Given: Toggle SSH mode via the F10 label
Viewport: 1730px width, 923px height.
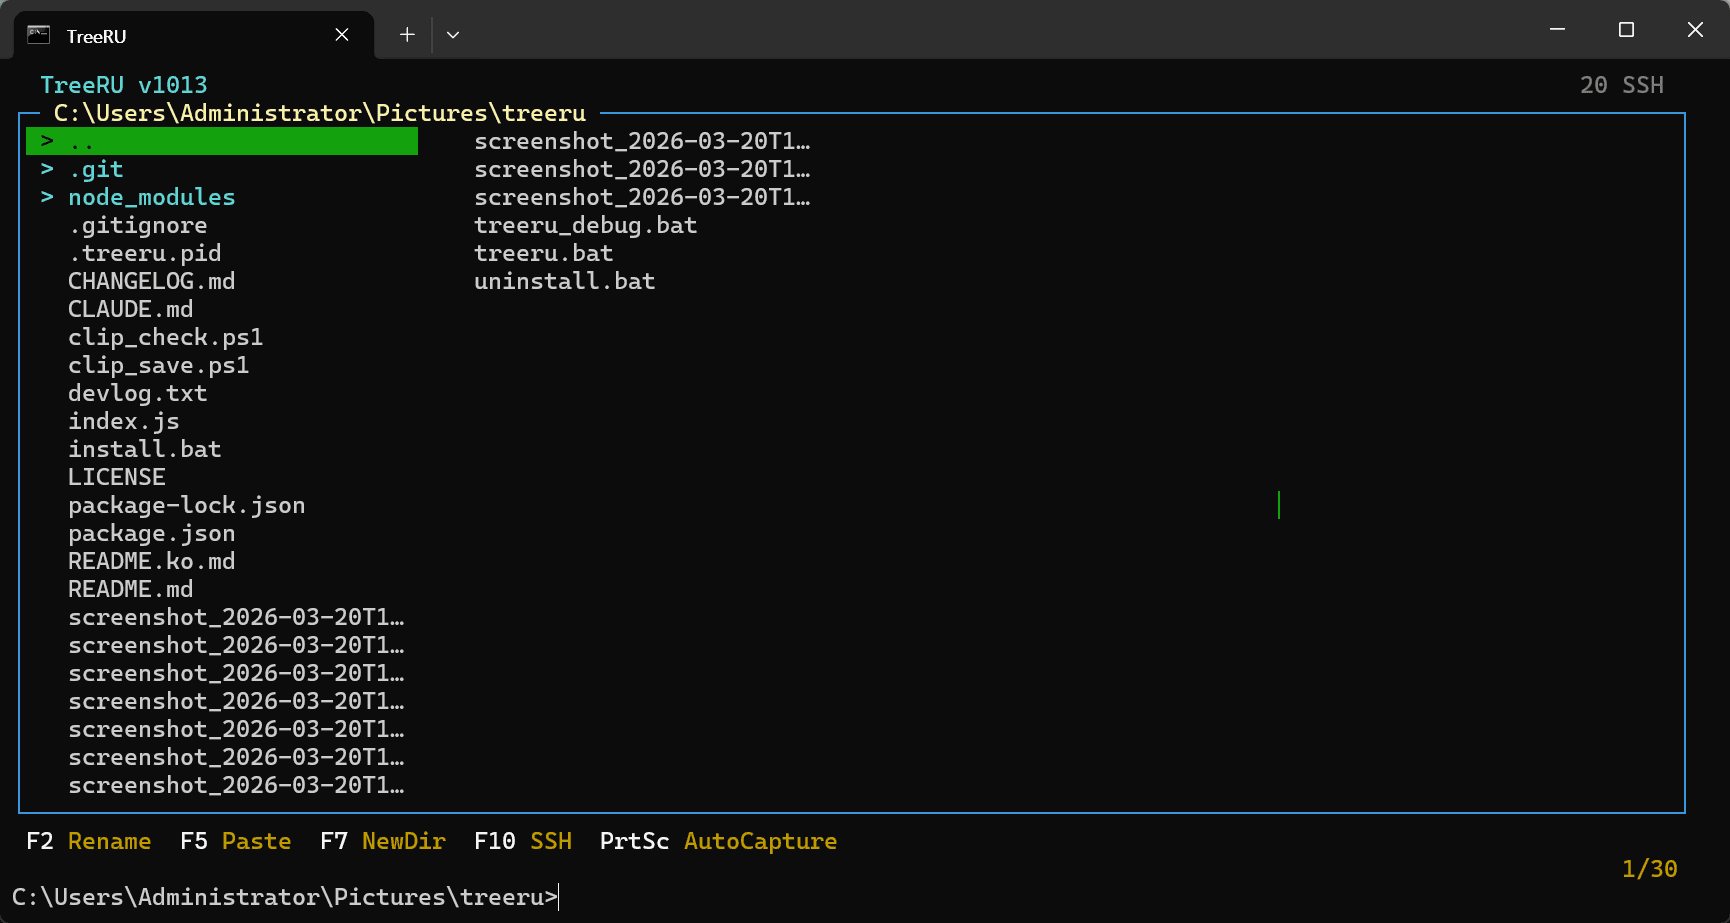Looking at the screenshot, I should [494, 841].
